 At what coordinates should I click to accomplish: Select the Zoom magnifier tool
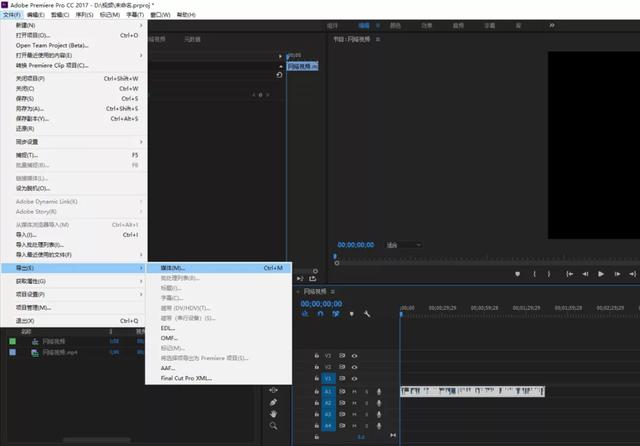point(273,426)
